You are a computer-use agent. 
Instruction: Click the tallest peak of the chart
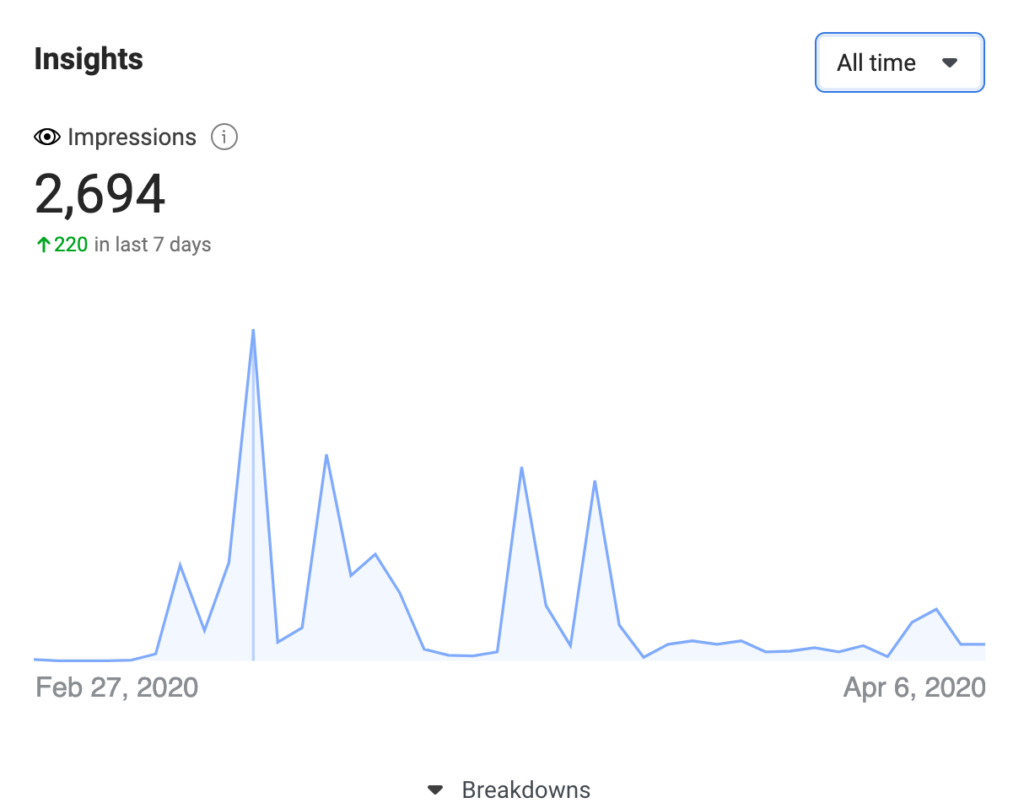pos(253,331)
